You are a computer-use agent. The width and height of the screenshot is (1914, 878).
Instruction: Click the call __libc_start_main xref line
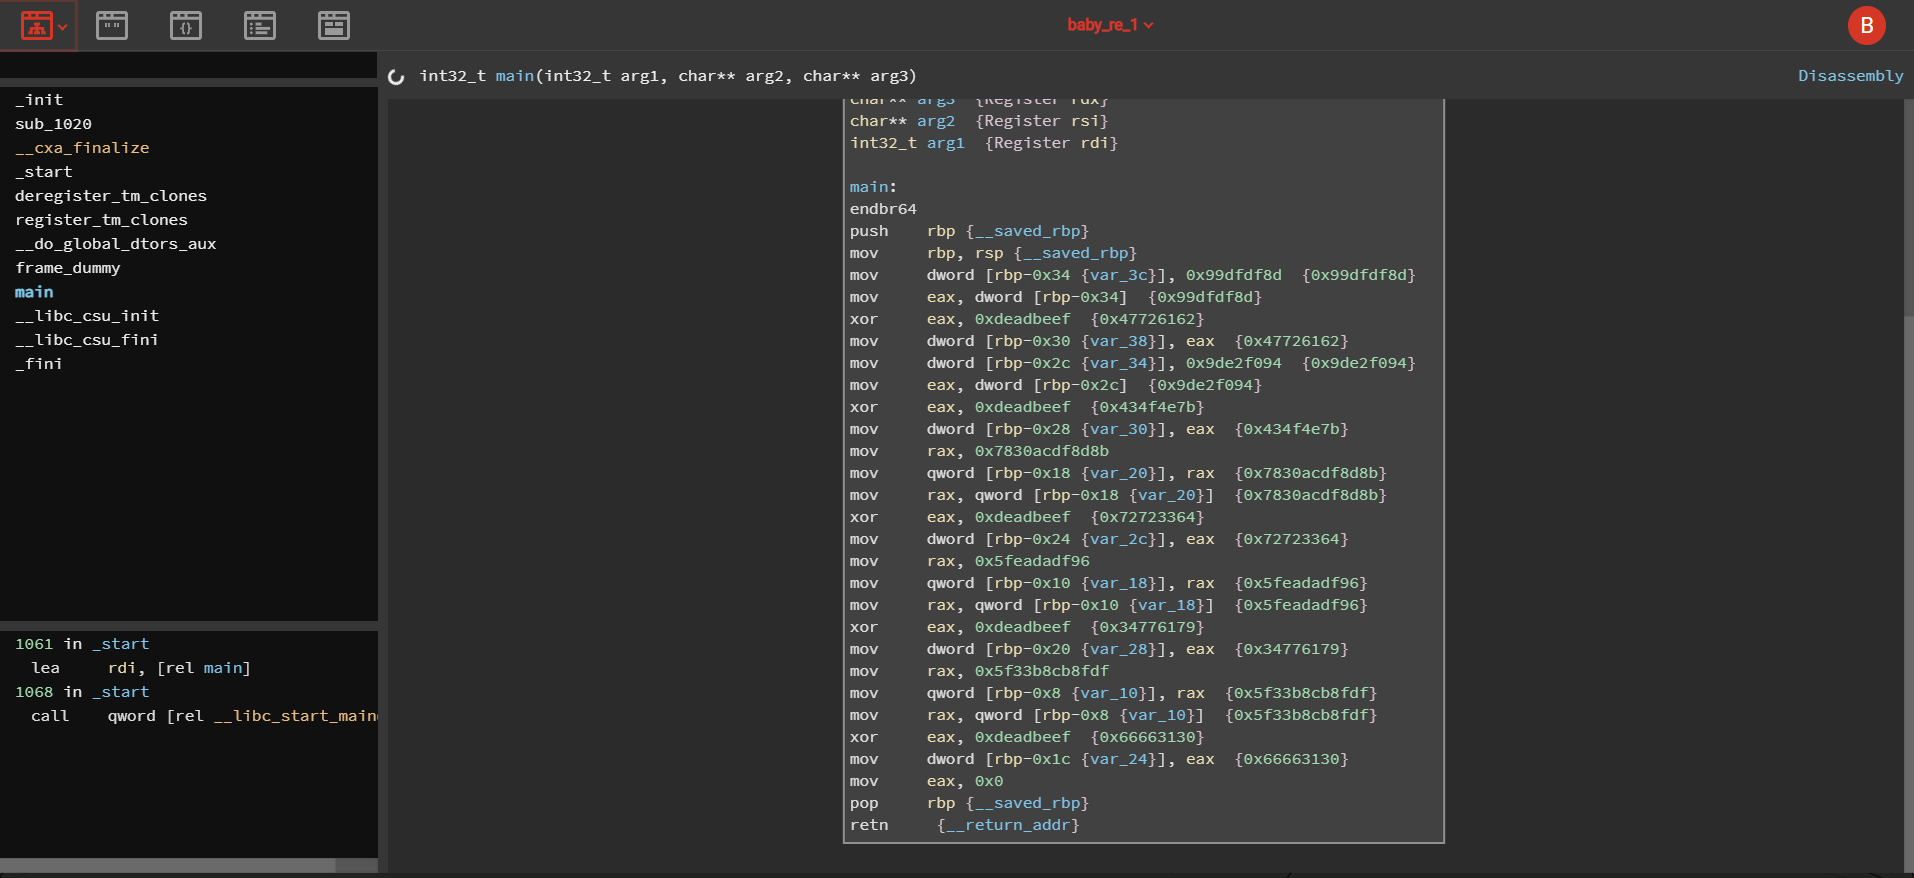coord(204,716)
